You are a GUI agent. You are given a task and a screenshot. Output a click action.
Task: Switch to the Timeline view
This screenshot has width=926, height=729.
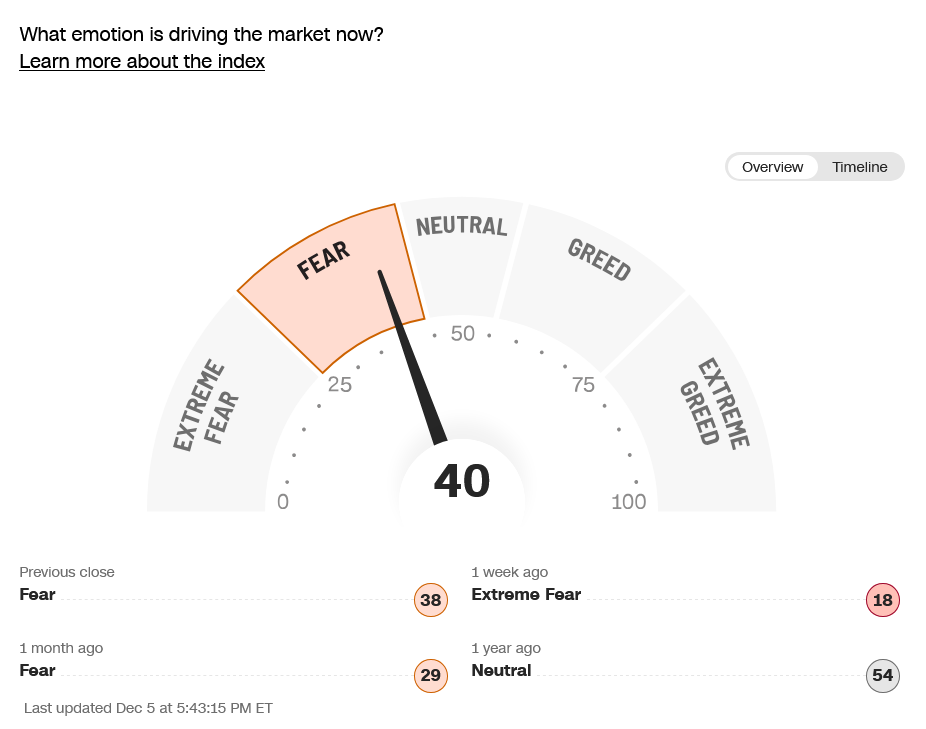(x=860, y=167)
